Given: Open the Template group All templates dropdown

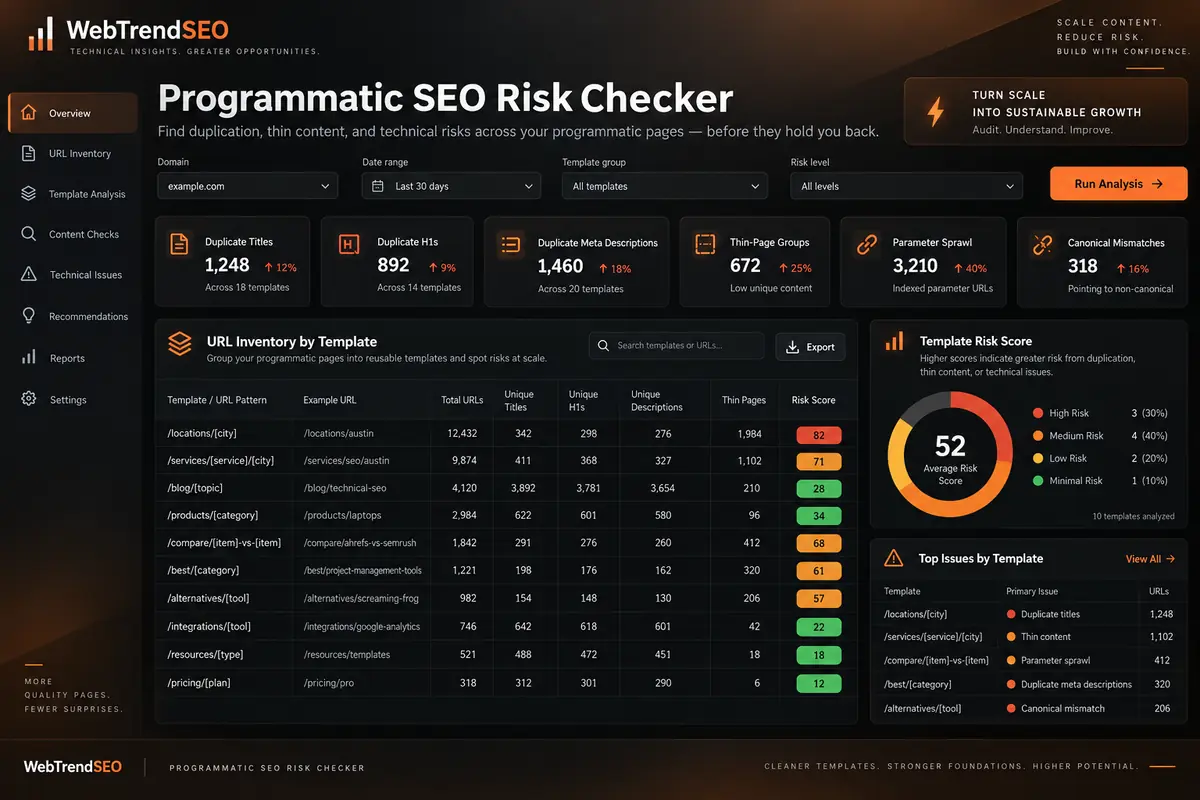Looking at the screenshot, I should tap(665, 186).
